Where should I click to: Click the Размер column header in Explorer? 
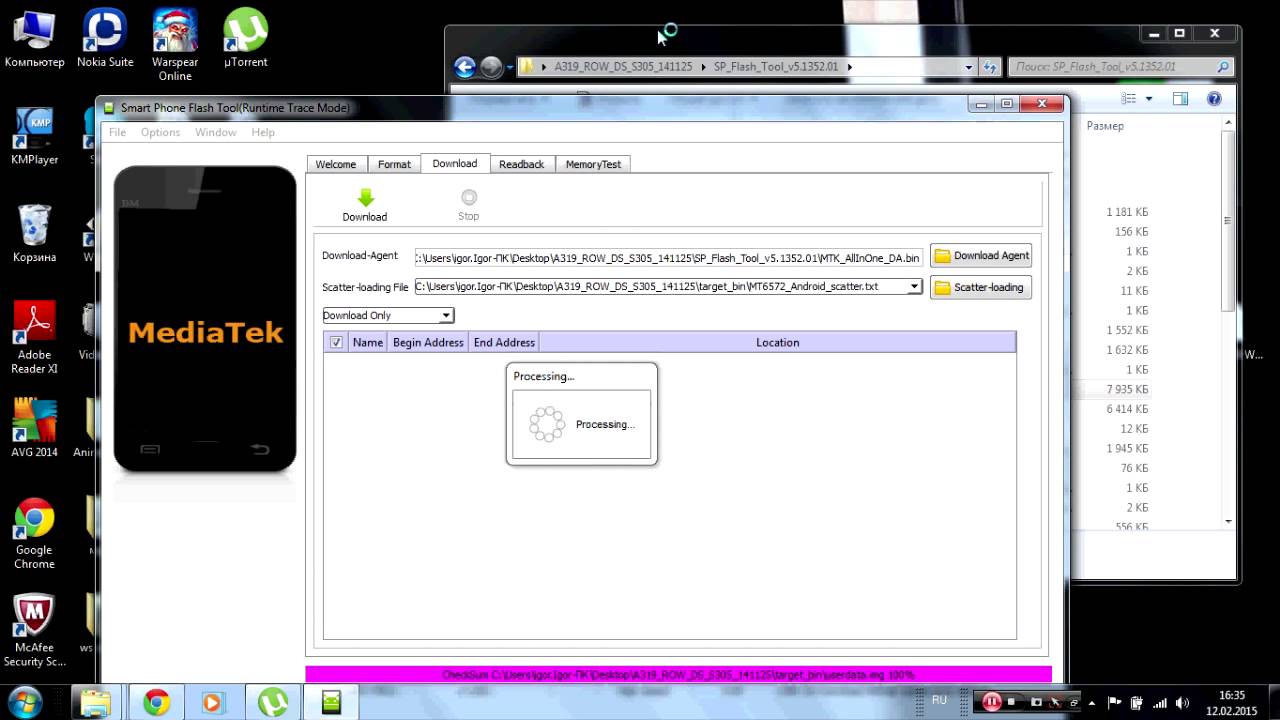[x=1105, y=126]
